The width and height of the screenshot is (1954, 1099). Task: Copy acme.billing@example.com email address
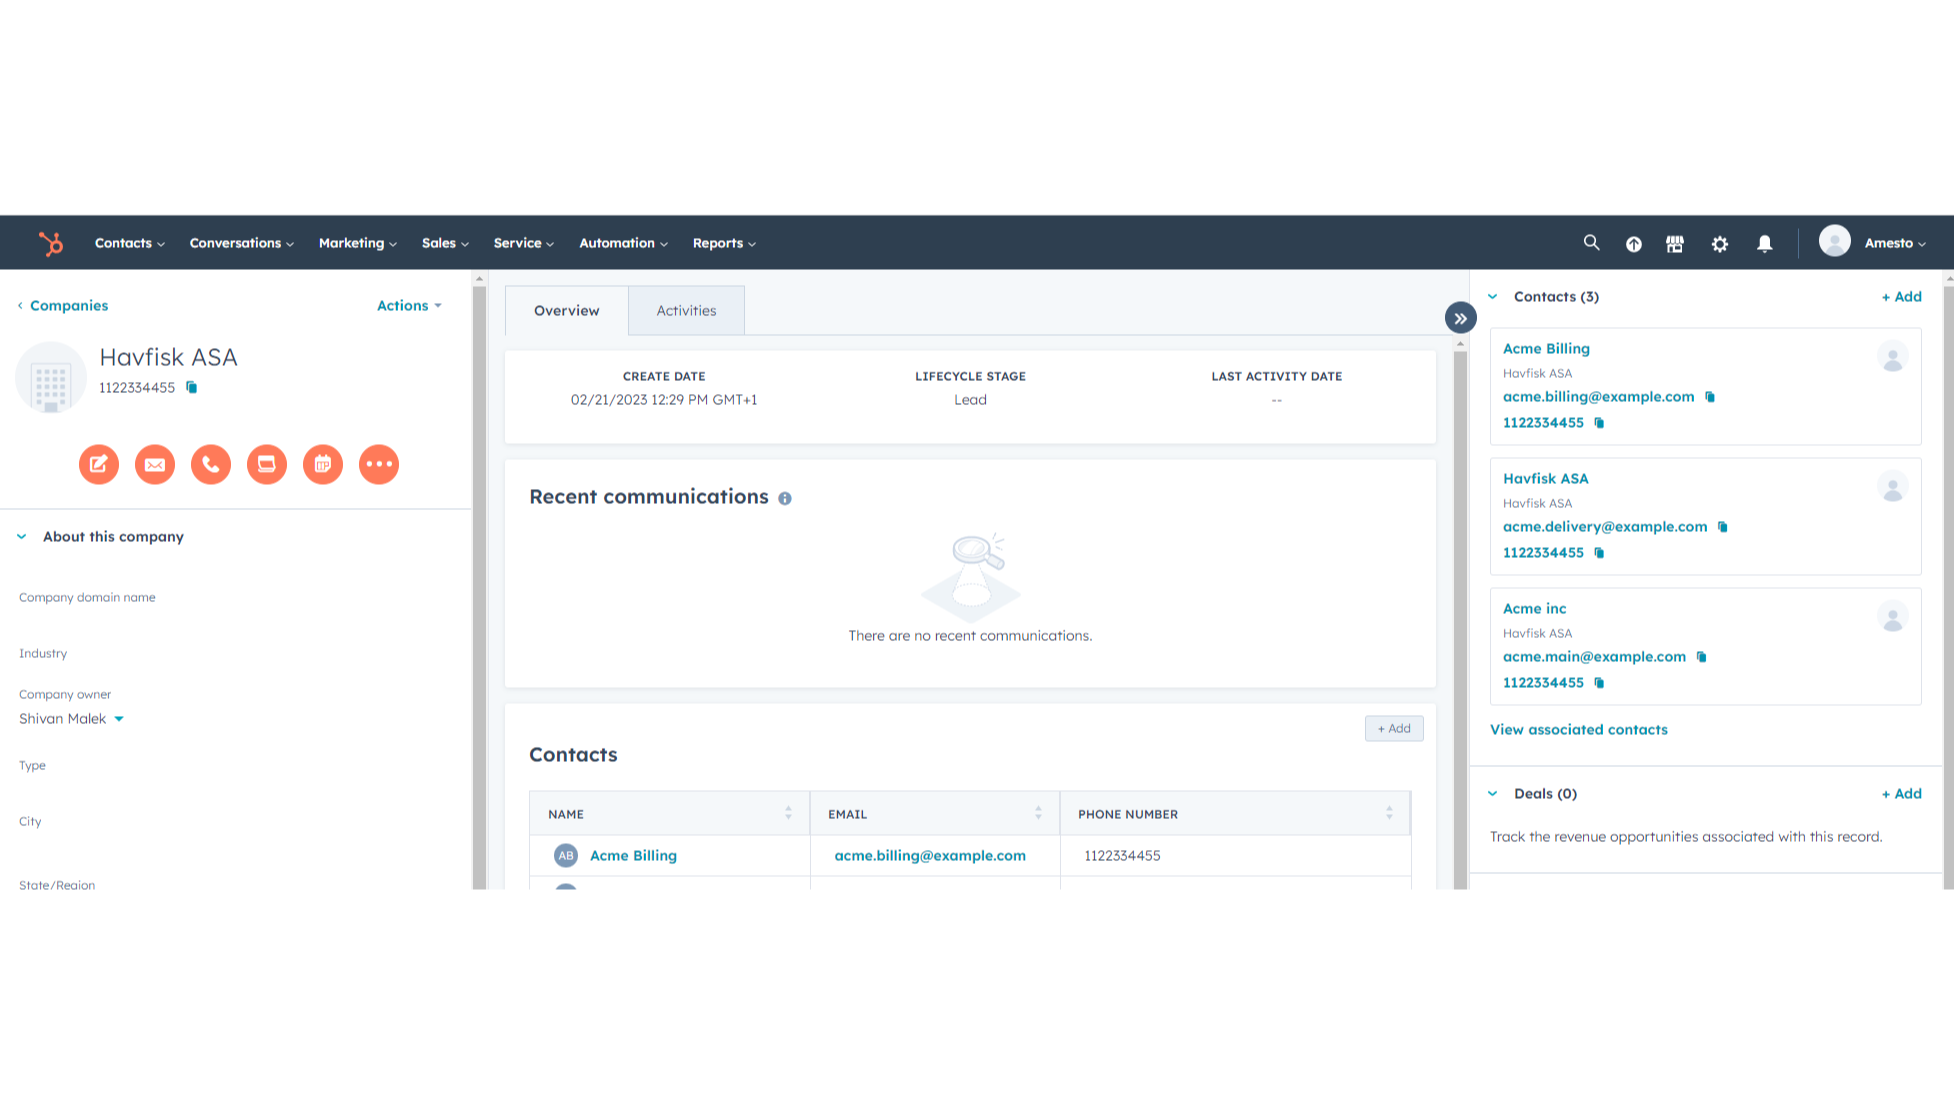(1710, 397)
